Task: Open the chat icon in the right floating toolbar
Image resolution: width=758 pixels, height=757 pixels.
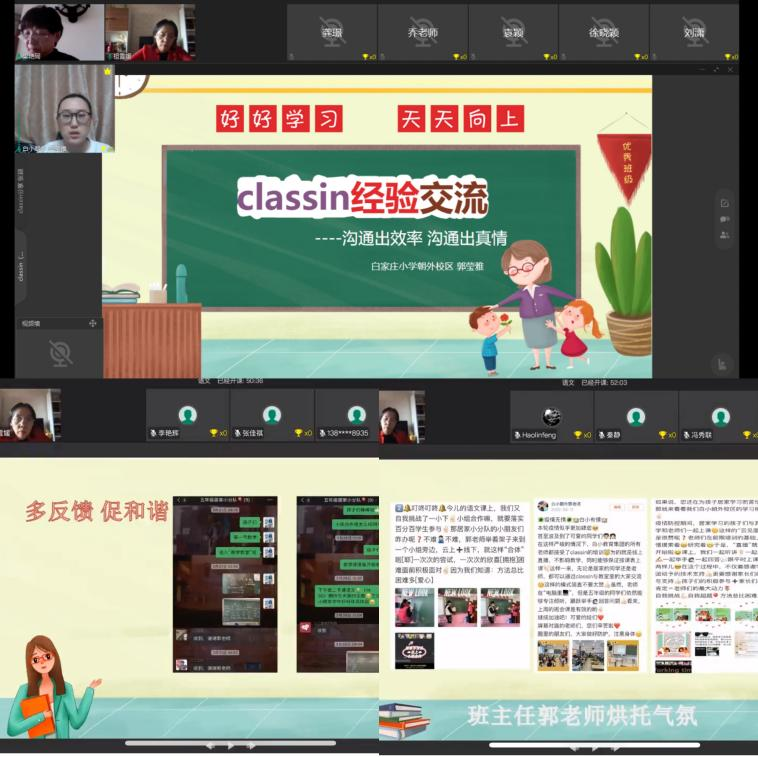Action: coord(724,219)
